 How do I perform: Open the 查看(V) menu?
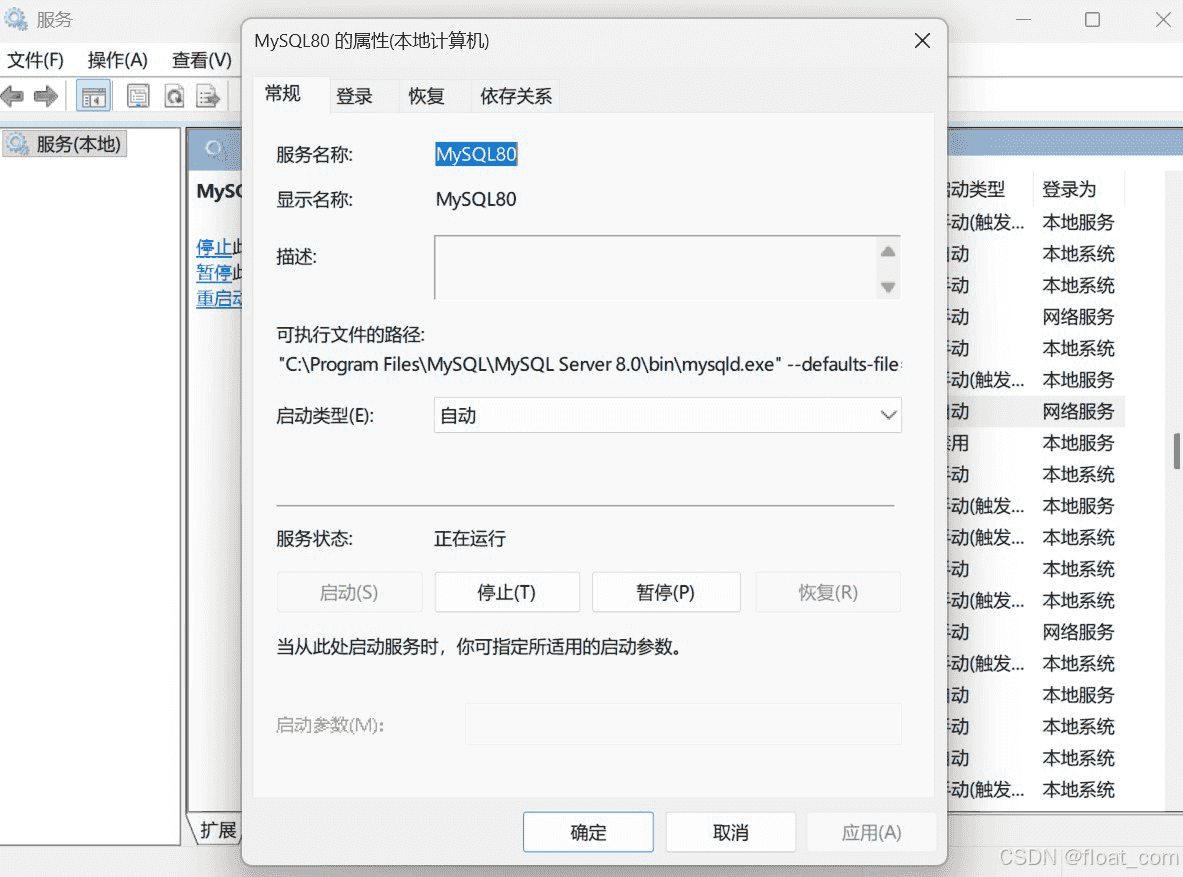[201, 60]
